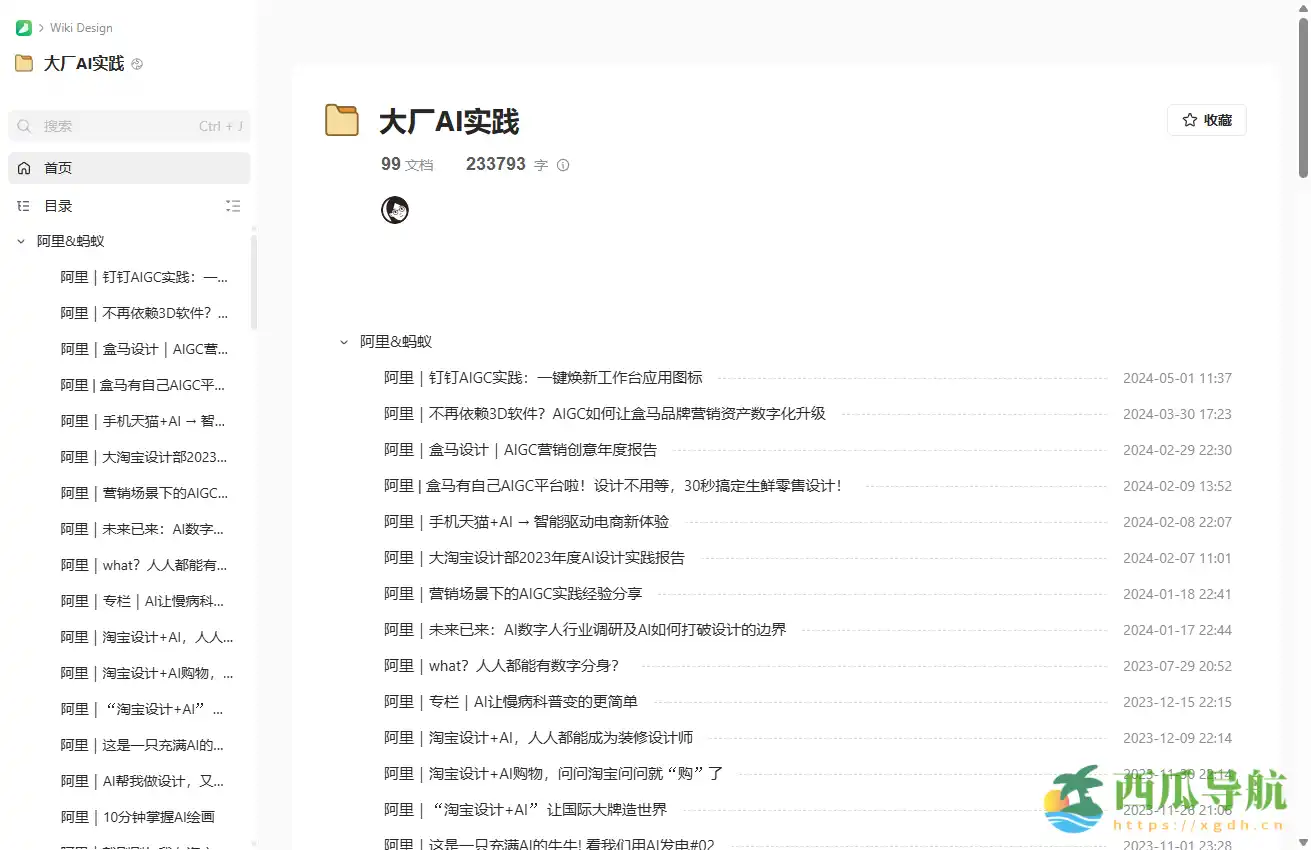Switch to the 目录 sidebar entry
Screen dimensions: 1311x850
[57, 206]
